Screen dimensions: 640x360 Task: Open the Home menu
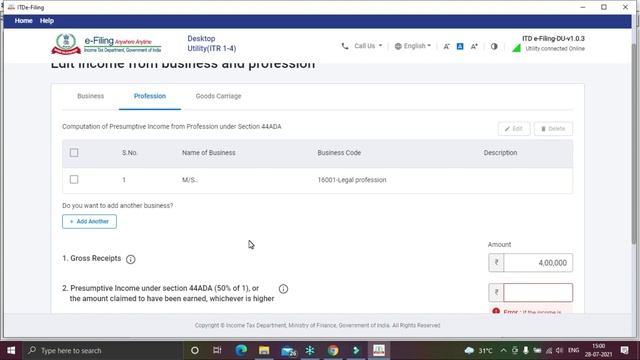click(x=23, y=20)
